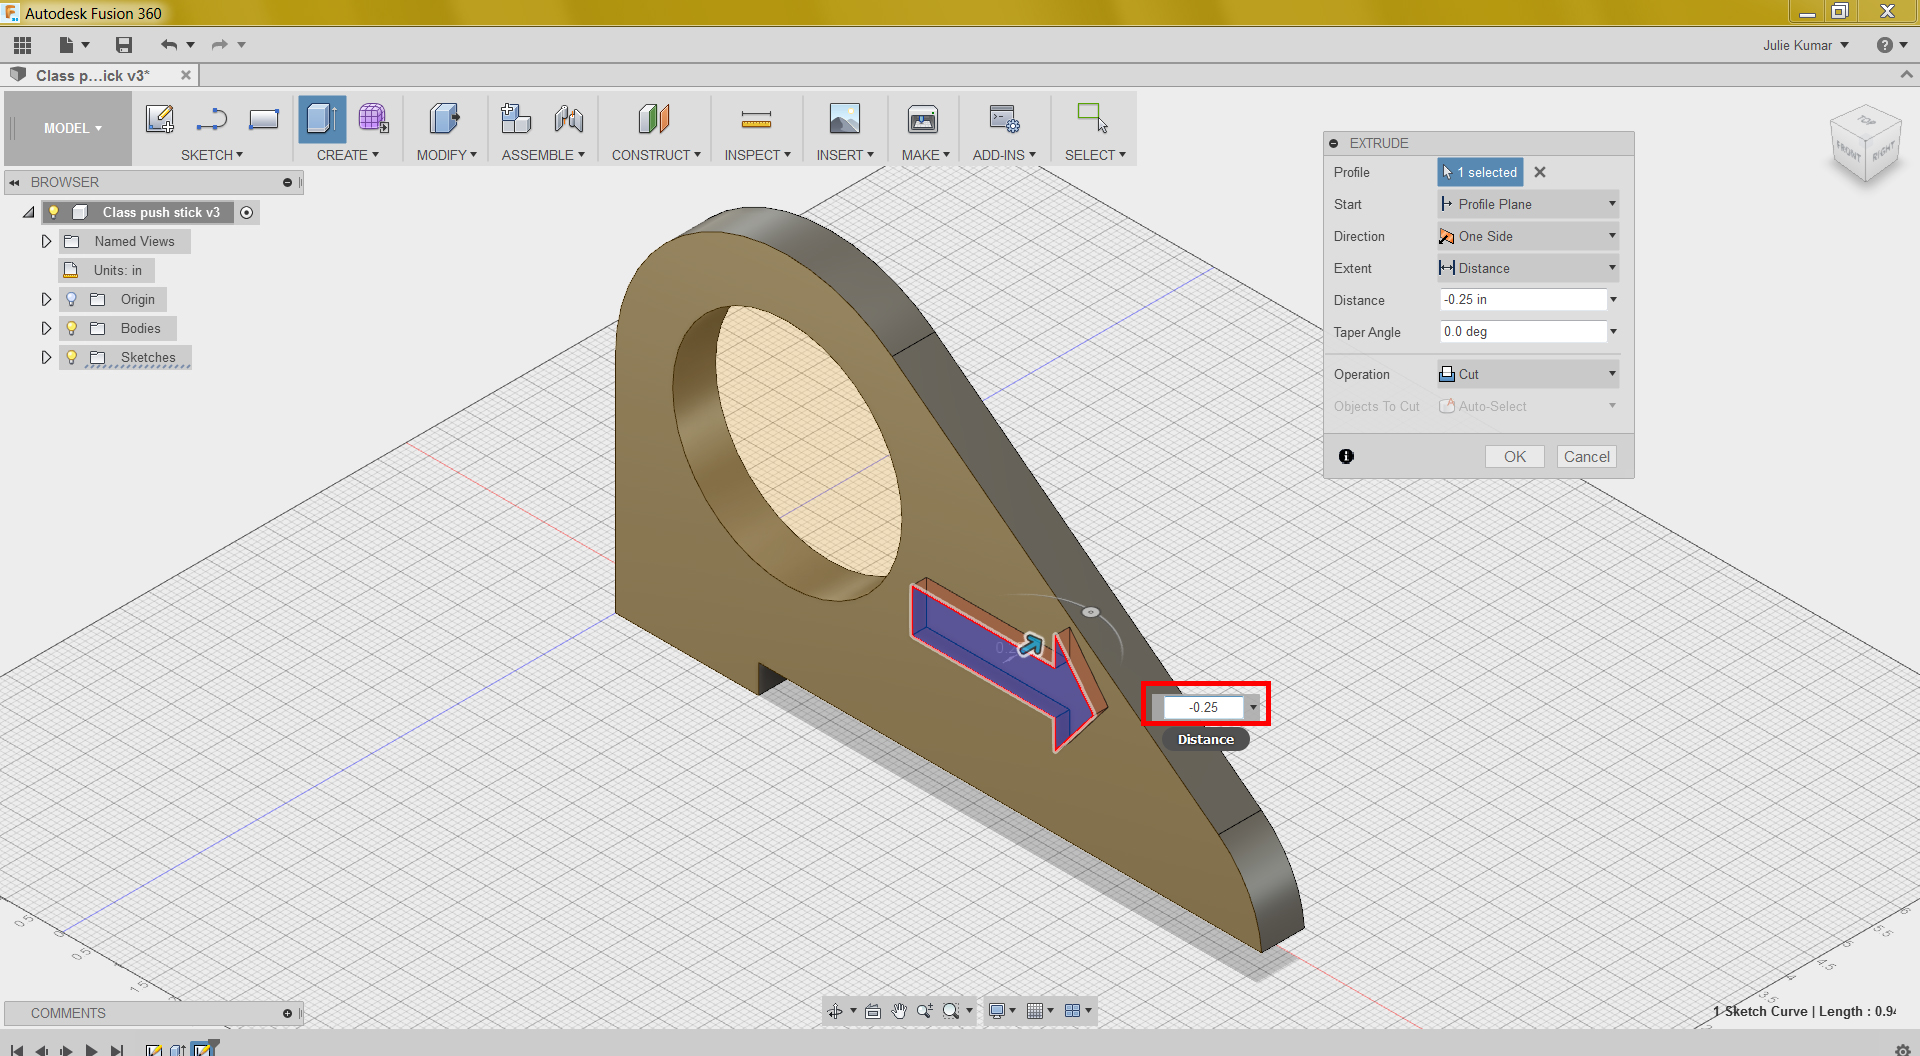This screenshot has height=1056, width=1920.
Task: Open the ASSEMBLE menu
Action: pyautogui.click(x=543, y=155)
